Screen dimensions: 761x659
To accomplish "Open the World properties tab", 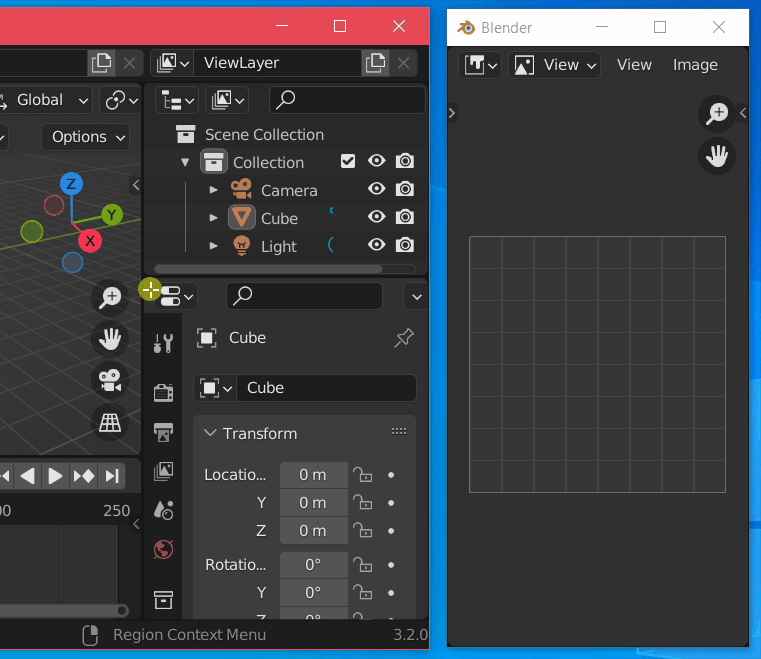I will [164, 549].
